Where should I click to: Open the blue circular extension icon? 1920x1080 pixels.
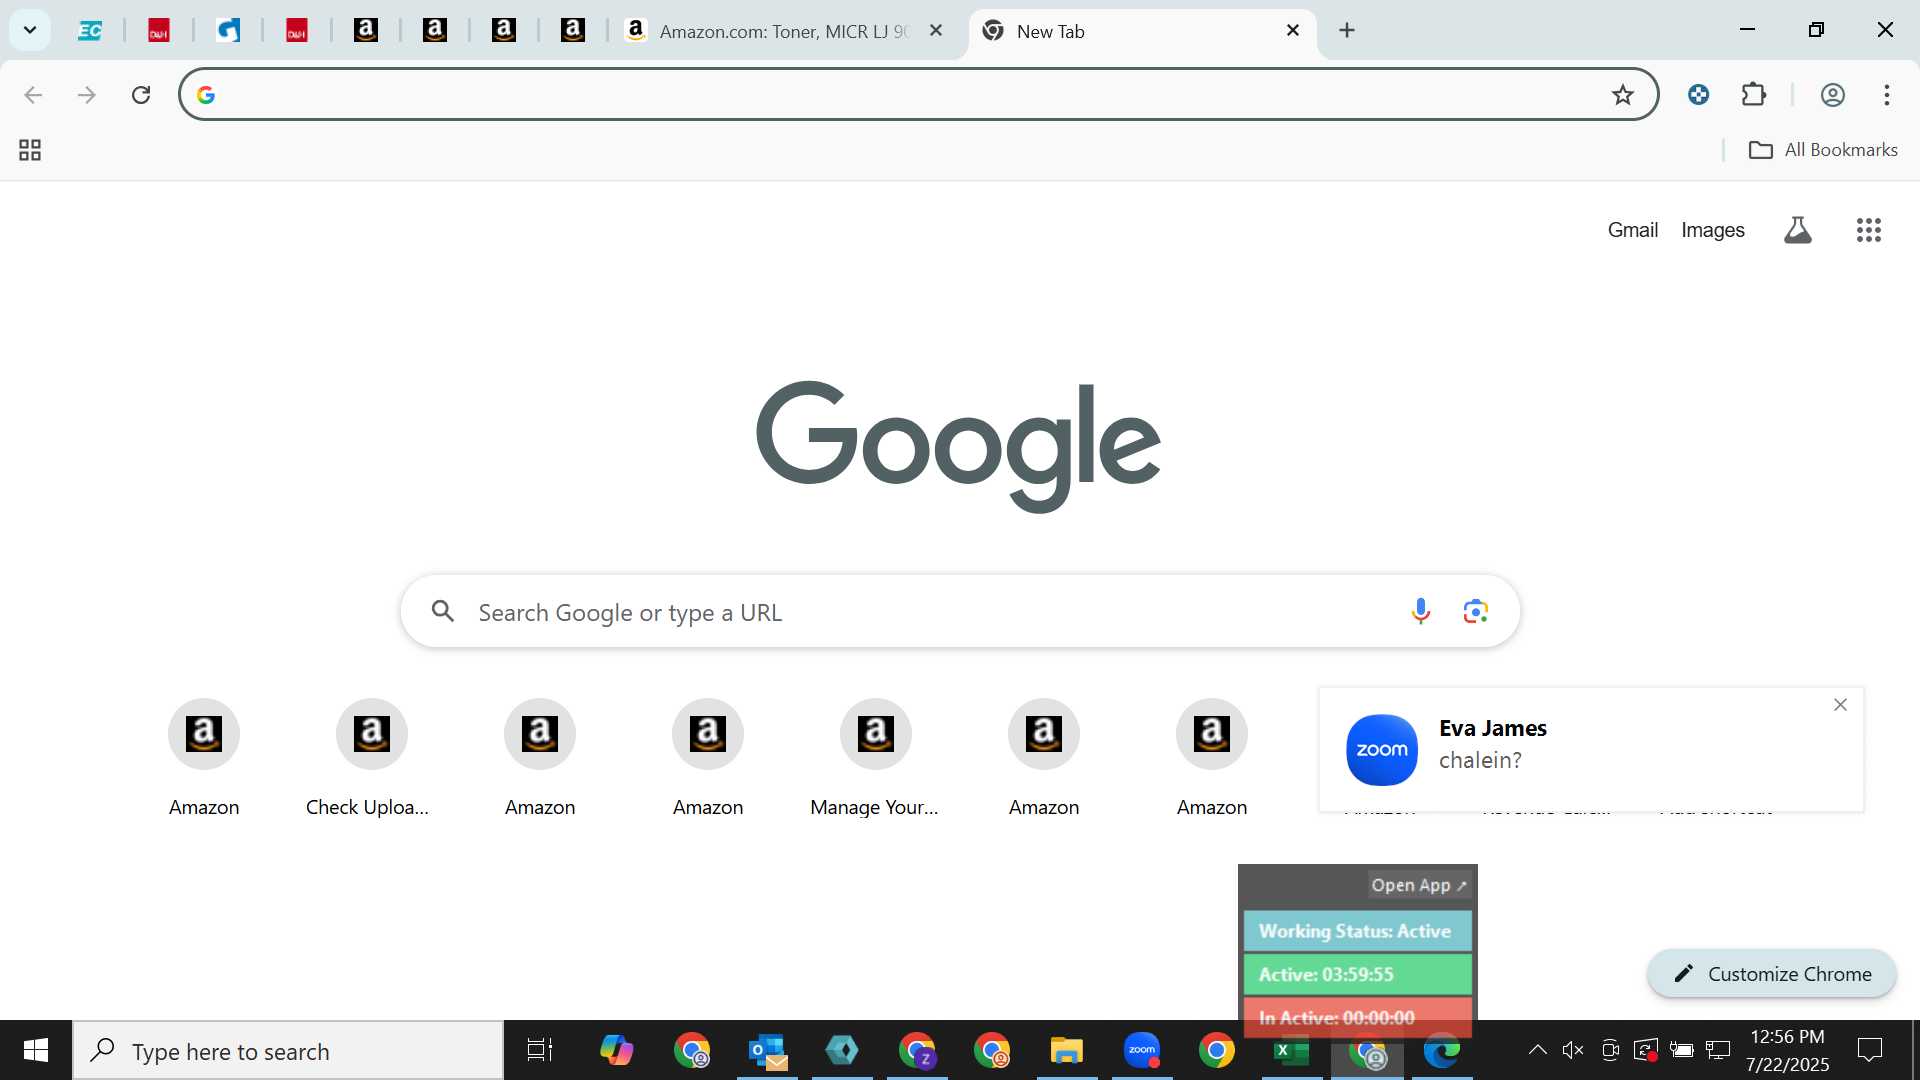[x=1698, y=95]
